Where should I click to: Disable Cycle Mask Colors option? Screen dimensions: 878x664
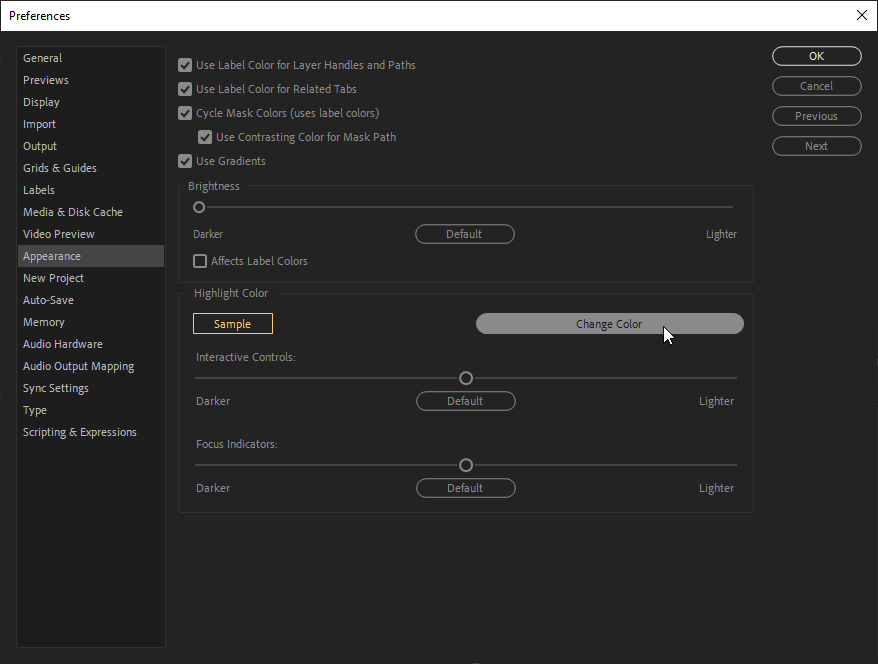tap(185, 113)
